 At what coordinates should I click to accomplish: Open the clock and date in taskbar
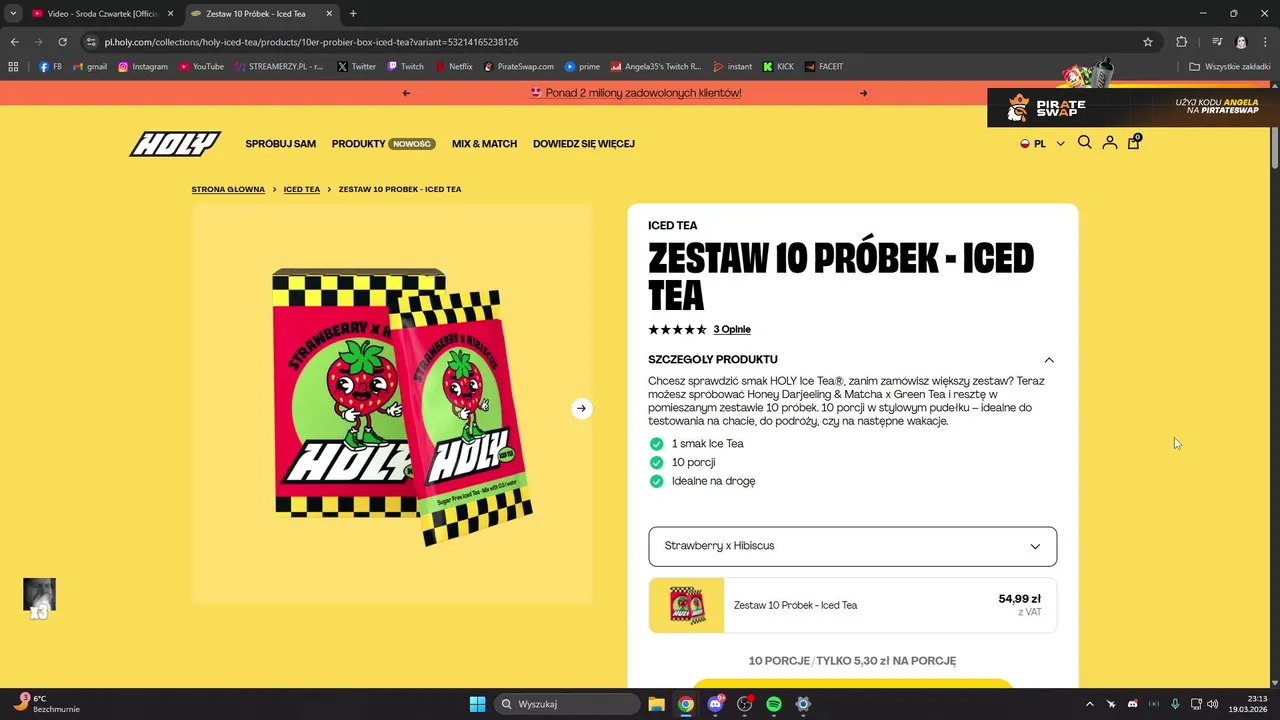pos(1250,704)
